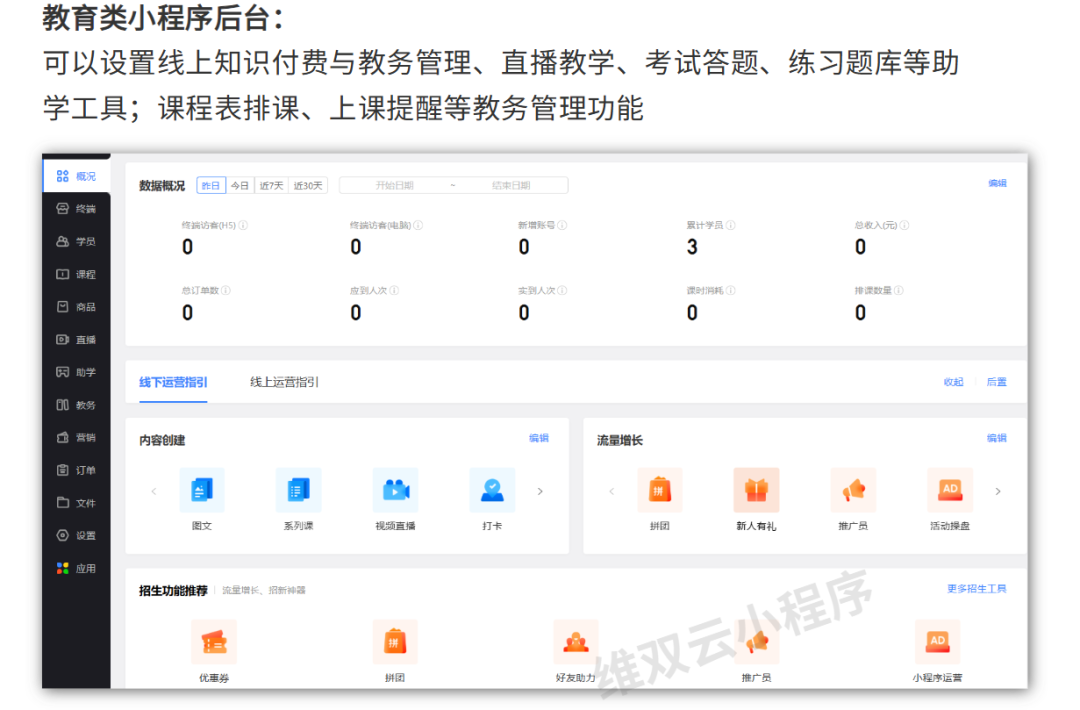Click the 拼团 icon under 招生功能推荐
This screenshot has height=710, width=1080.
point(395,642)
